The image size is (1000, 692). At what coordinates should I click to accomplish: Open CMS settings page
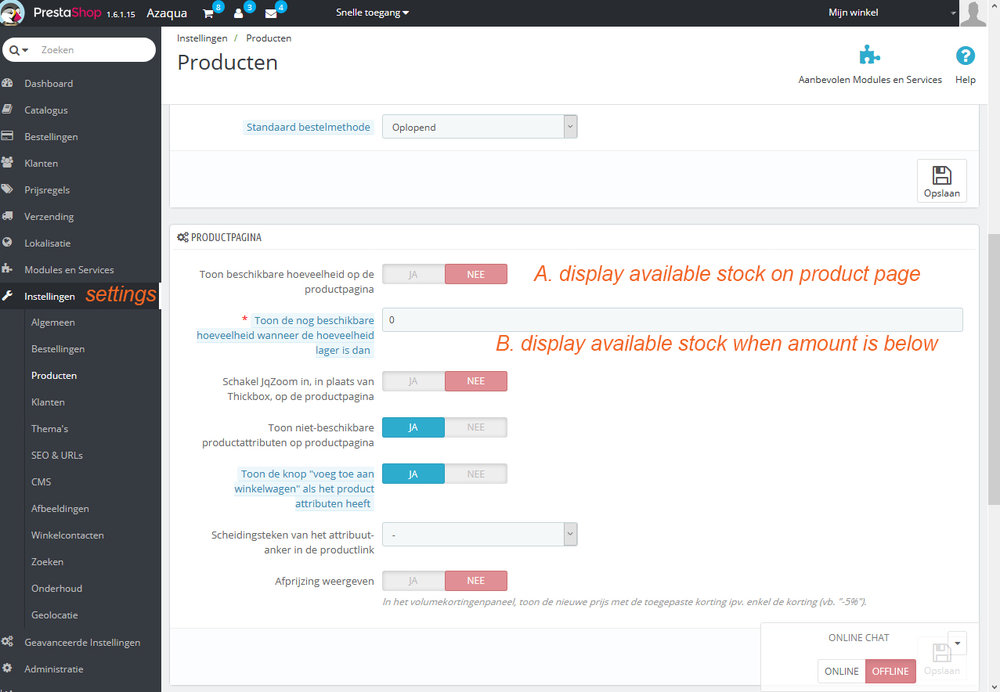pyautogui.click(x=41, y=482)
